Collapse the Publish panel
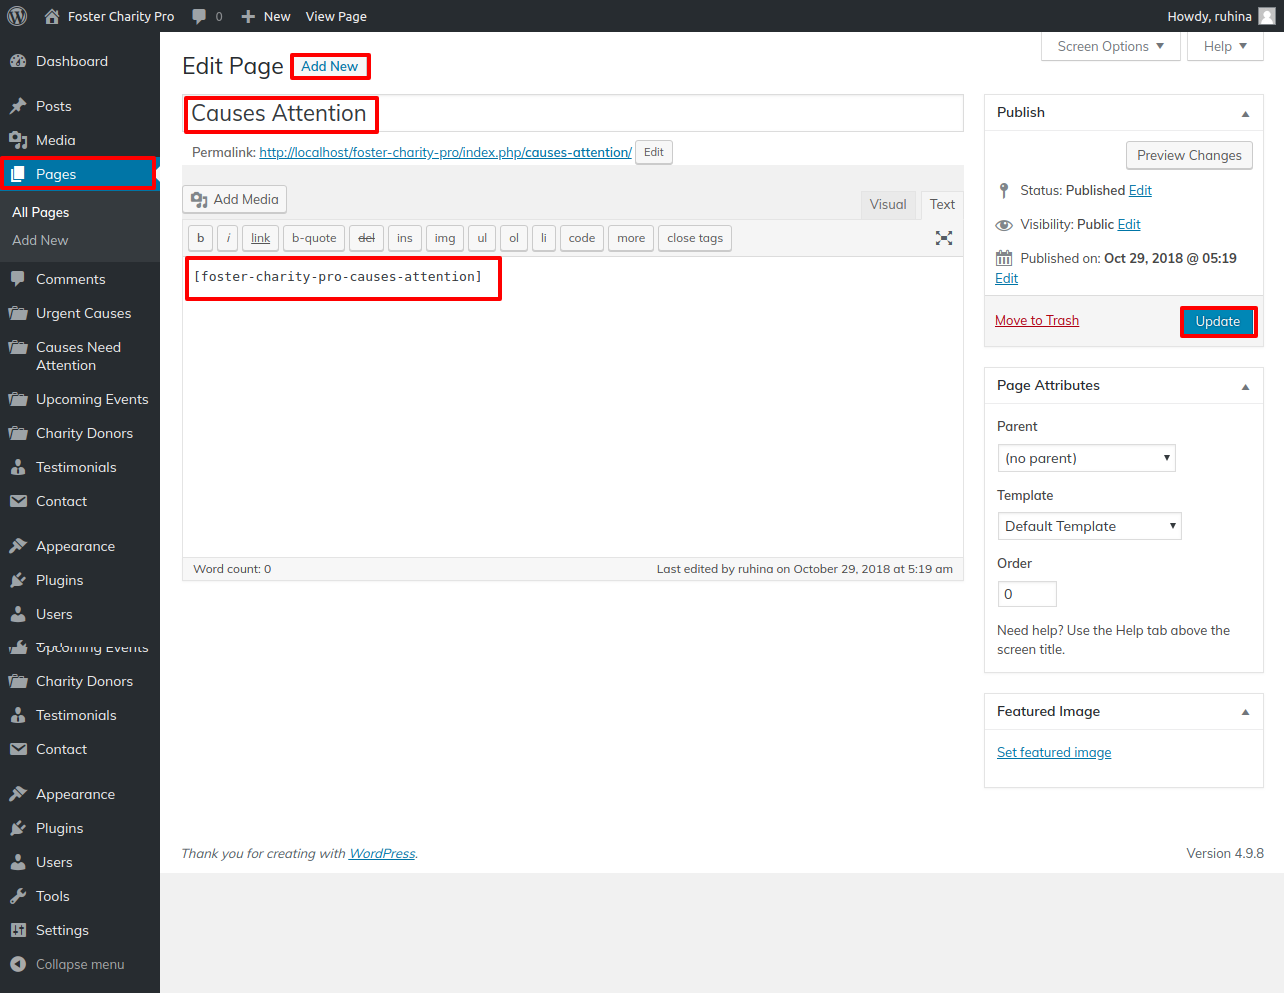1284x993 pixels. [1245, 113]
